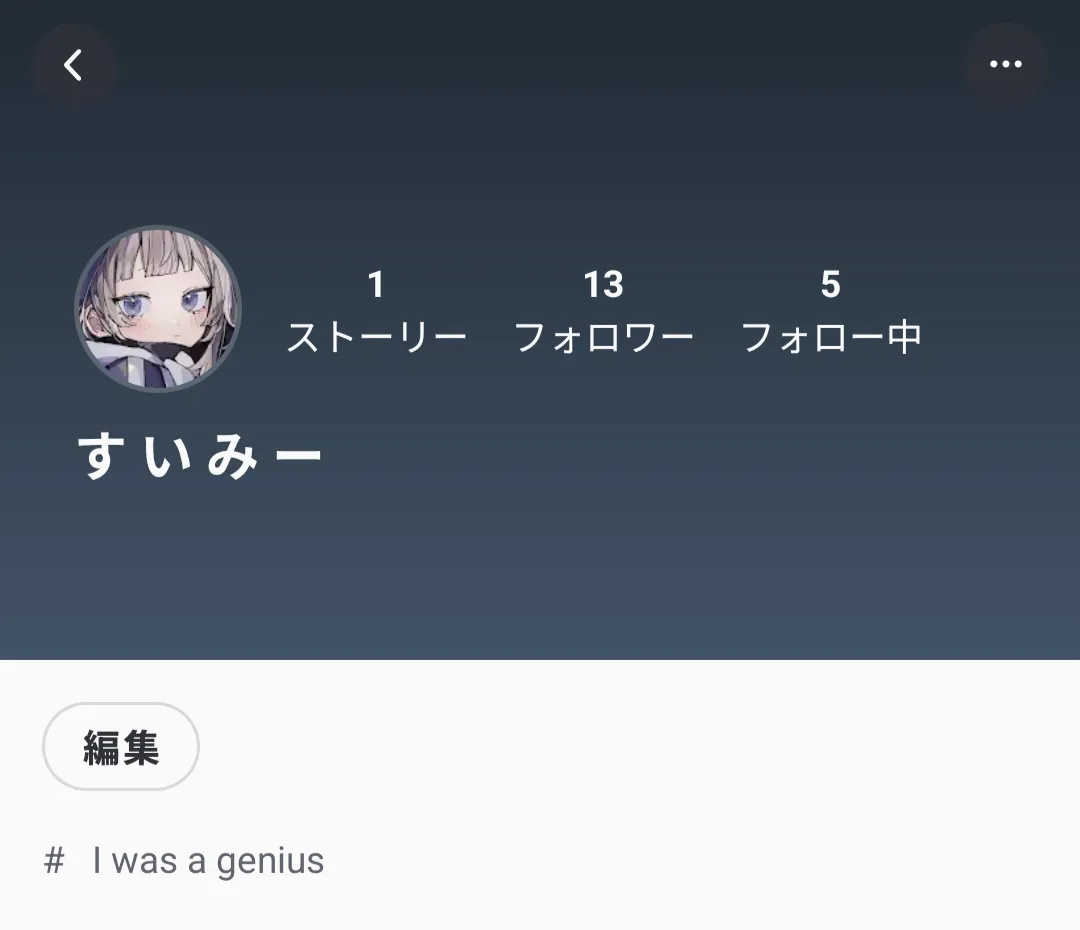Click the empty header area above follower stats
Screen dimensions: 1080x930
point(603,193)
